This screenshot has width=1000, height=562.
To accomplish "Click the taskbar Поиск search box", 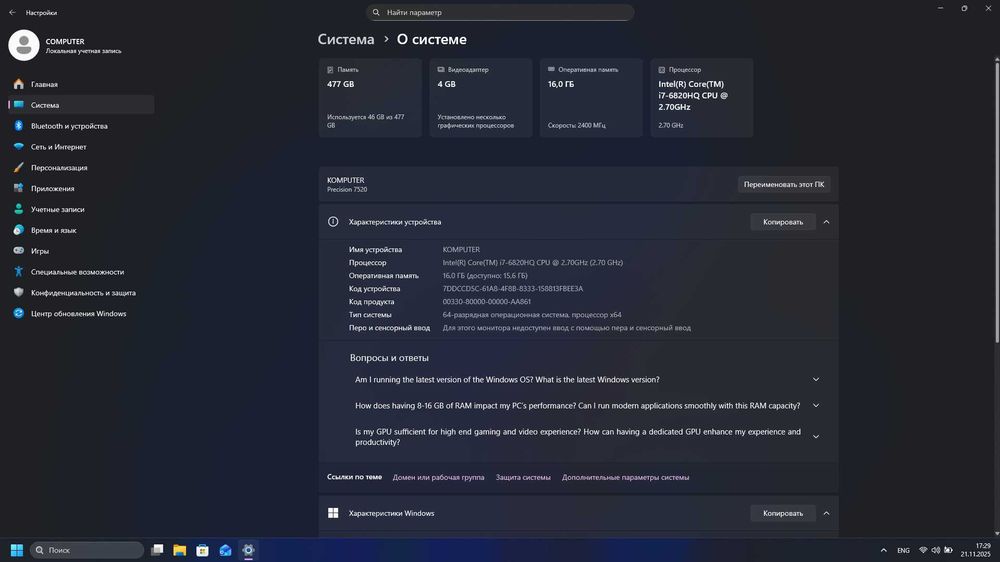I will tap(87, 550).
